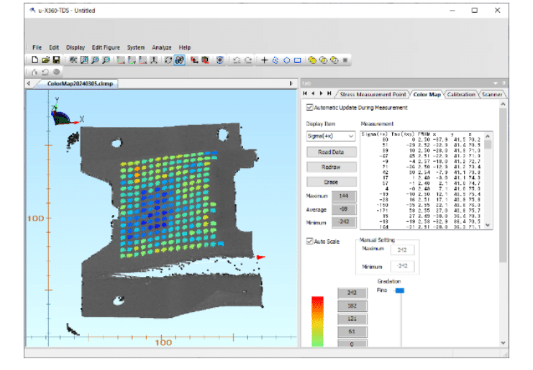Click the gray record circle icon

56,72
